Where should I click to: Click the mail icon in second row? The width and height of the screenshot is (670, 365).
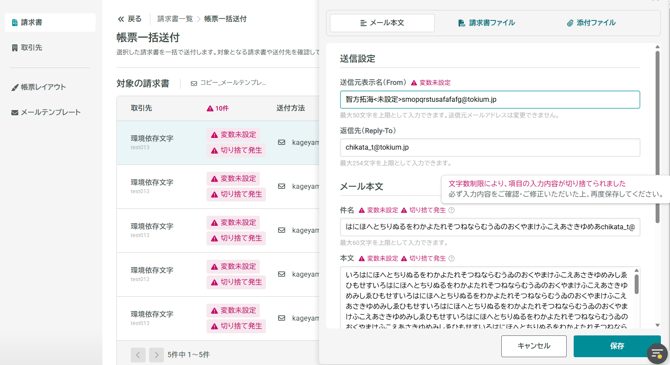[282, 186]
